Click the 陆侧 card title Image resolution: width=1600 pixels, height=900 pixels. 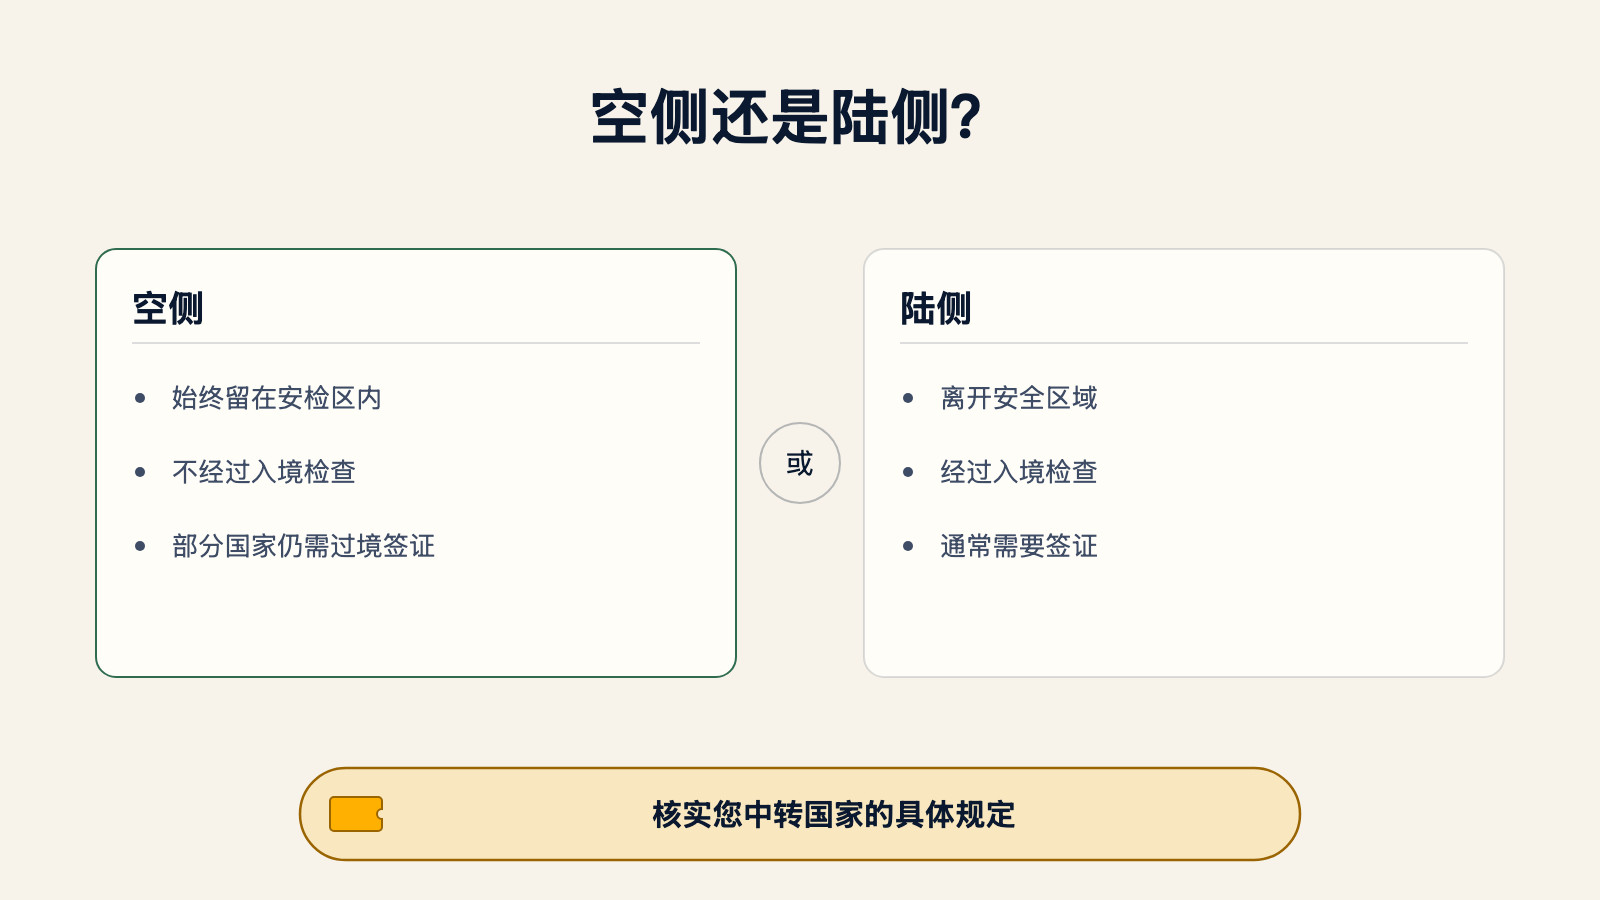(x=936, y=308)
